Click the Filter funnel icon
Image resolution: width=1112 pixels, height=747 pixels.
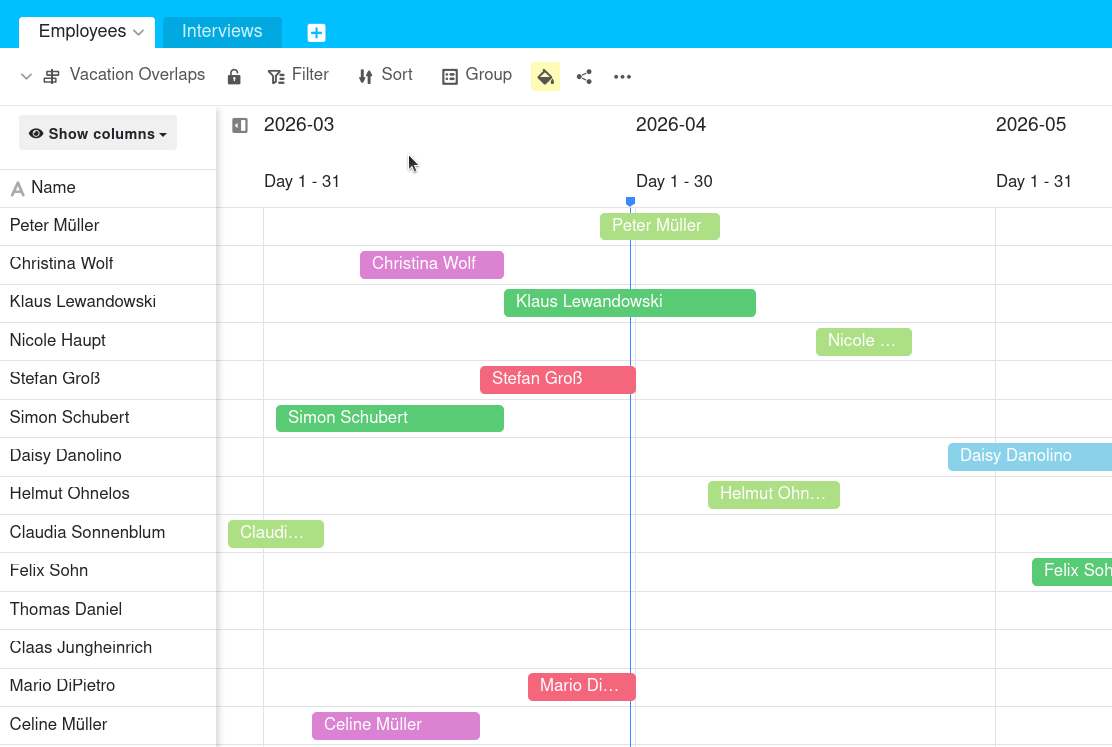pyautogui.click(x=276, y=76)
